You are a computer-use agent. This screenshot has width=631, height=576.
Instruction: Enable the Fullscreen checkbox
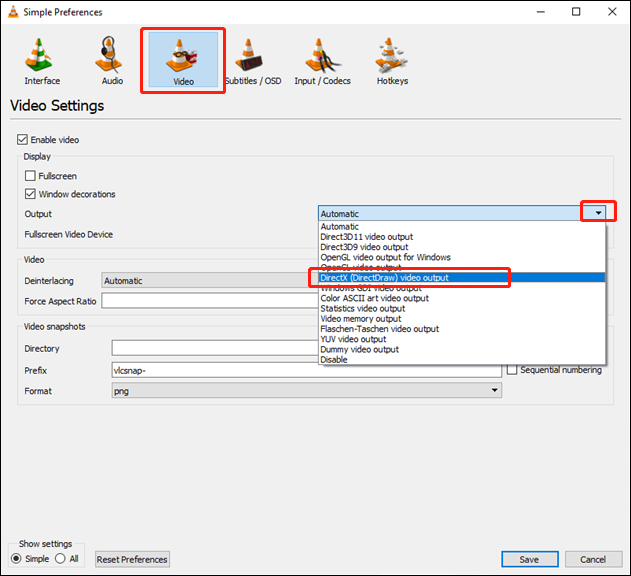click(x=30, y=176)
